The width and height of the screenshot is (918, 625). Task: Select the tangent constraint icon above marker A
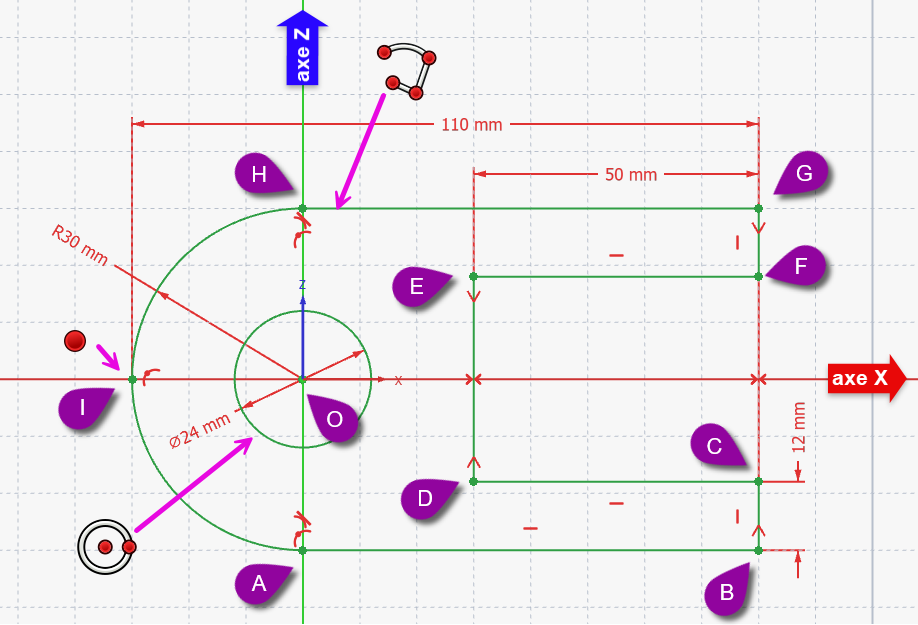298,522
